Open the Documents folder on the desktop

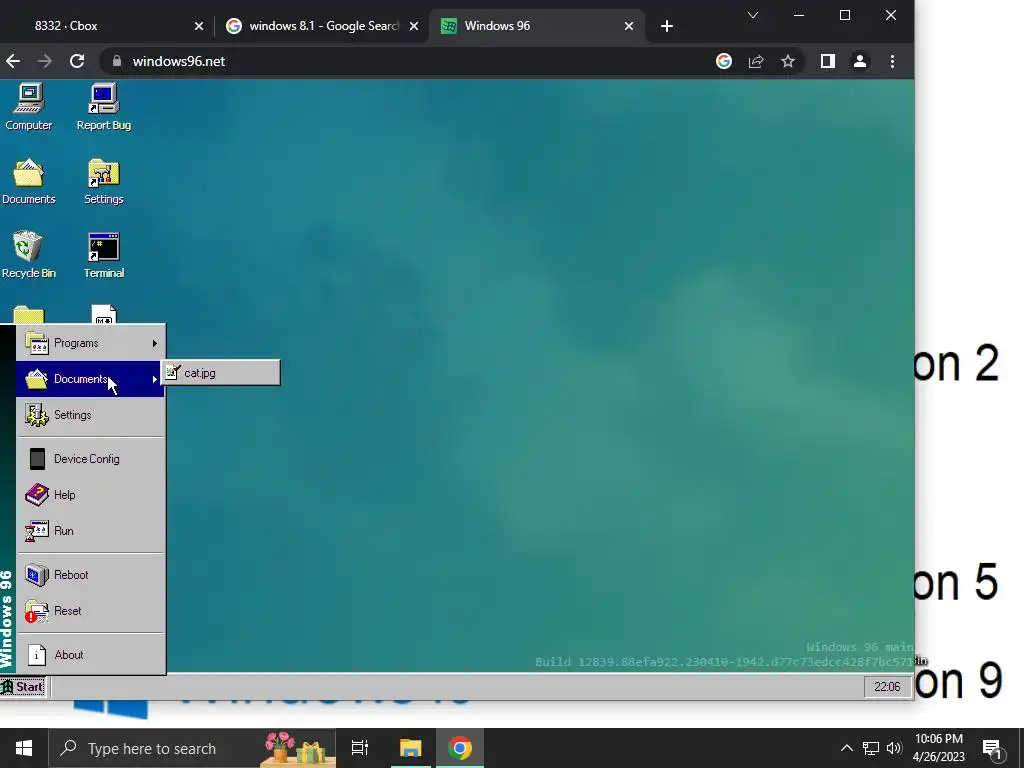(29, 182)
